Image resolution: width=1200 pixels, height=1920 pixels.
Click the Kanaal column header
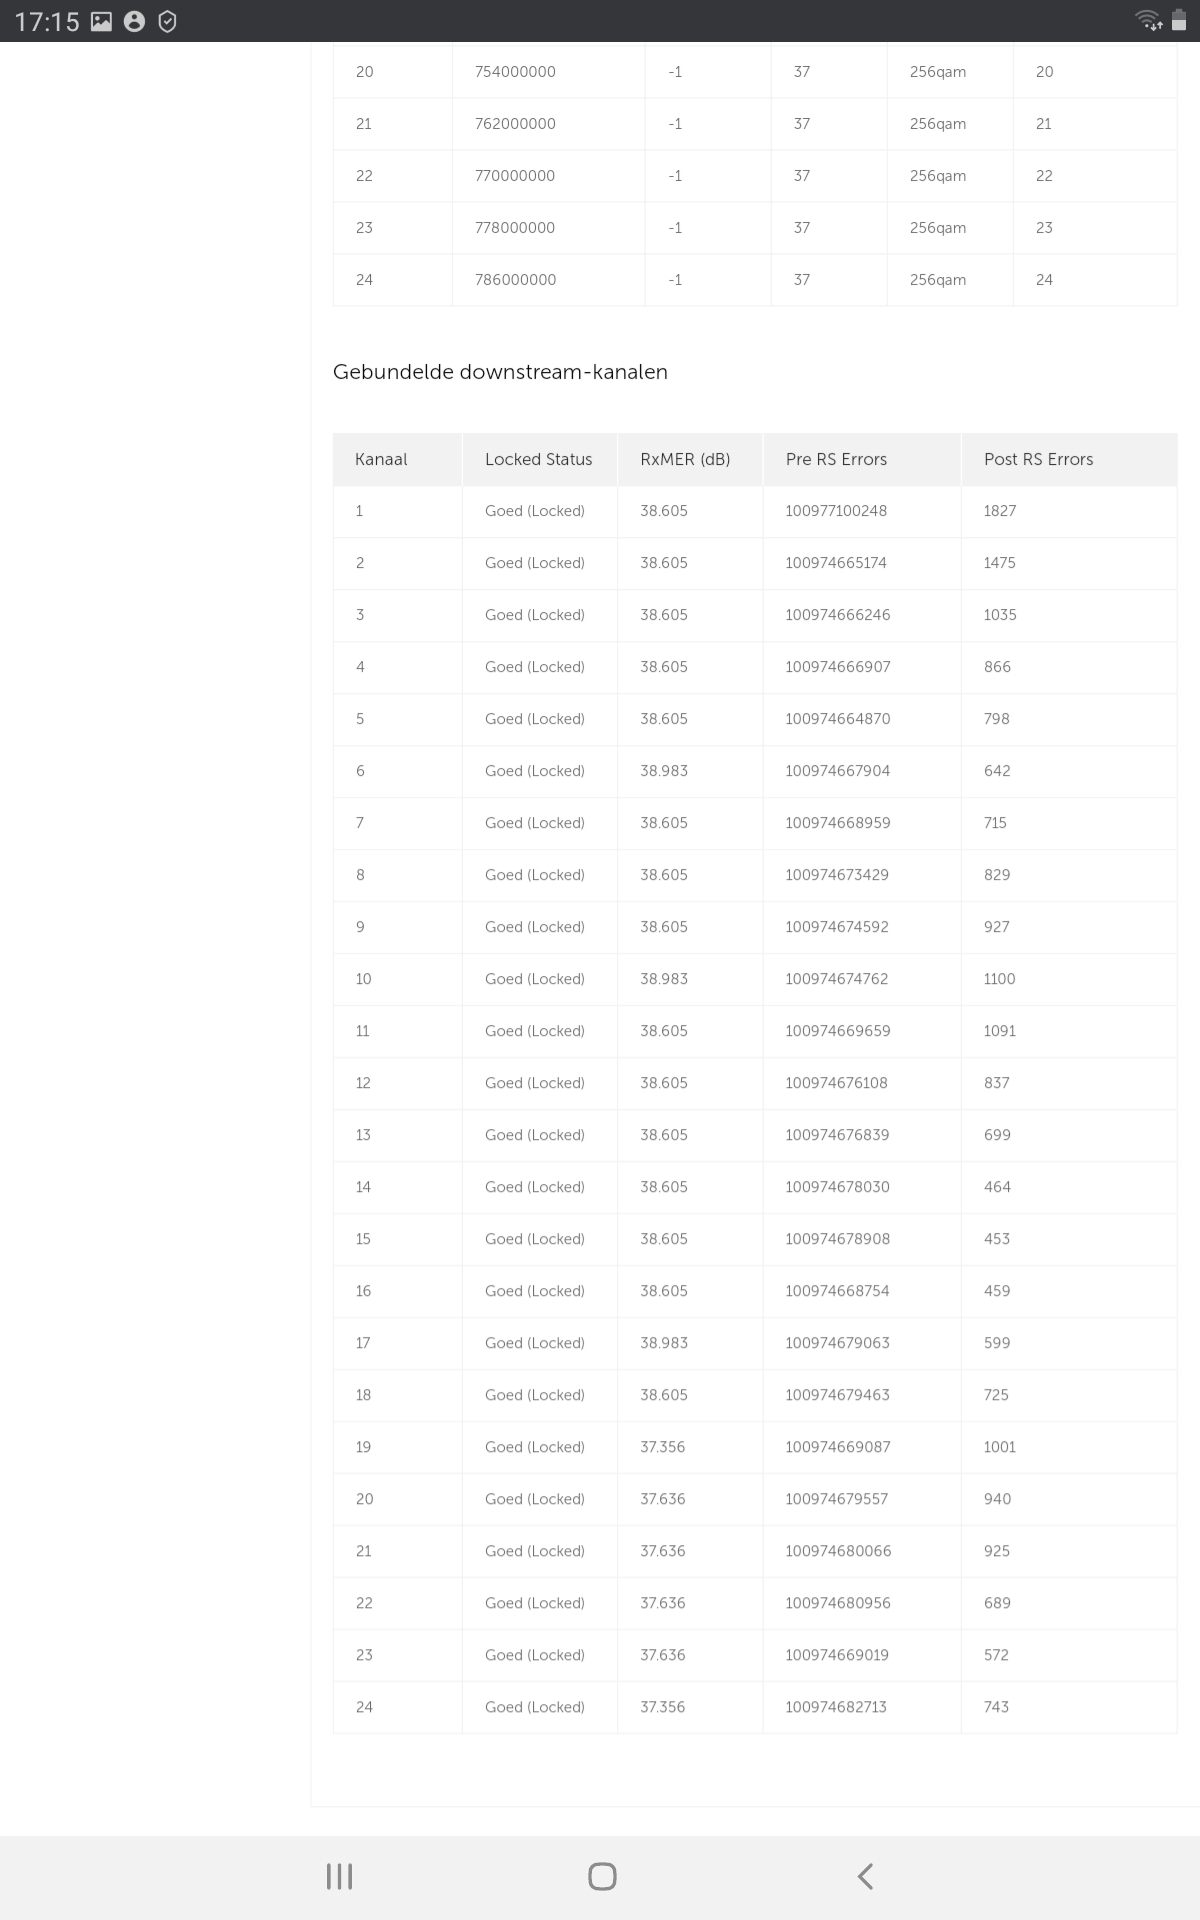coord(381,459)
